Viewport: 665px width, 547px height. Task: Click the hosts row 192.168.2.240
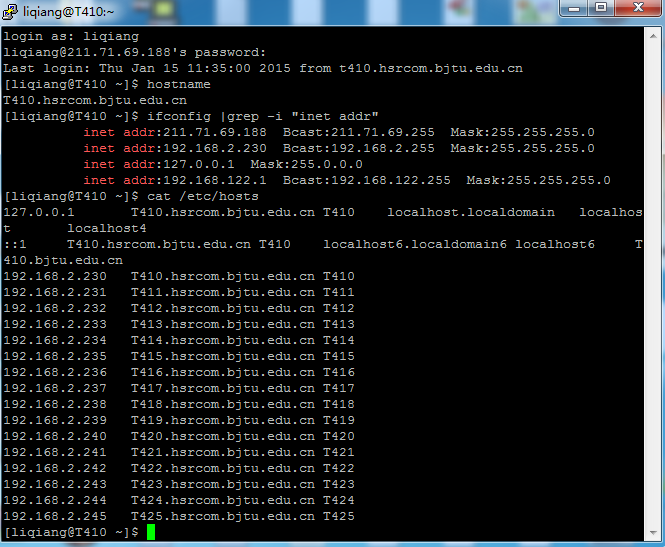[179, 436]
